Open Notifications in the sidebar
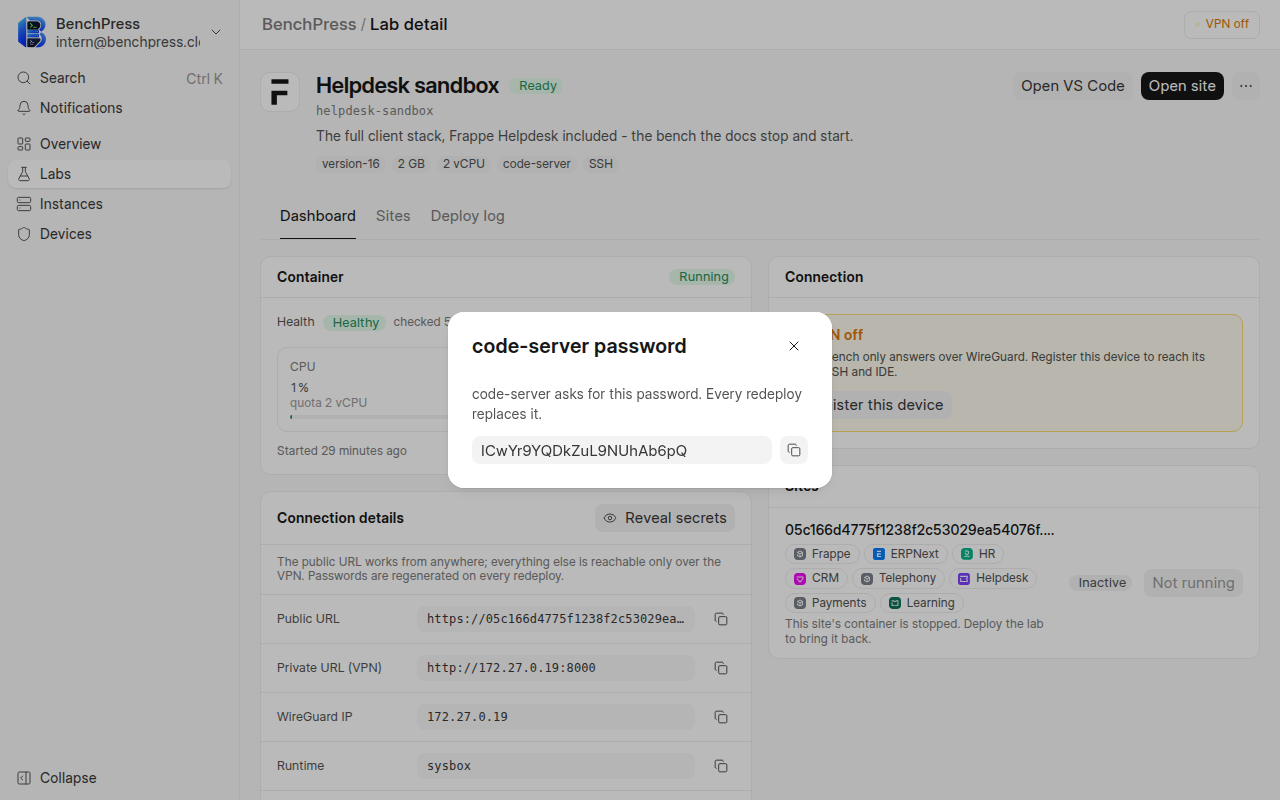This screenshot has height=800, width=1280. coord(120,108)
